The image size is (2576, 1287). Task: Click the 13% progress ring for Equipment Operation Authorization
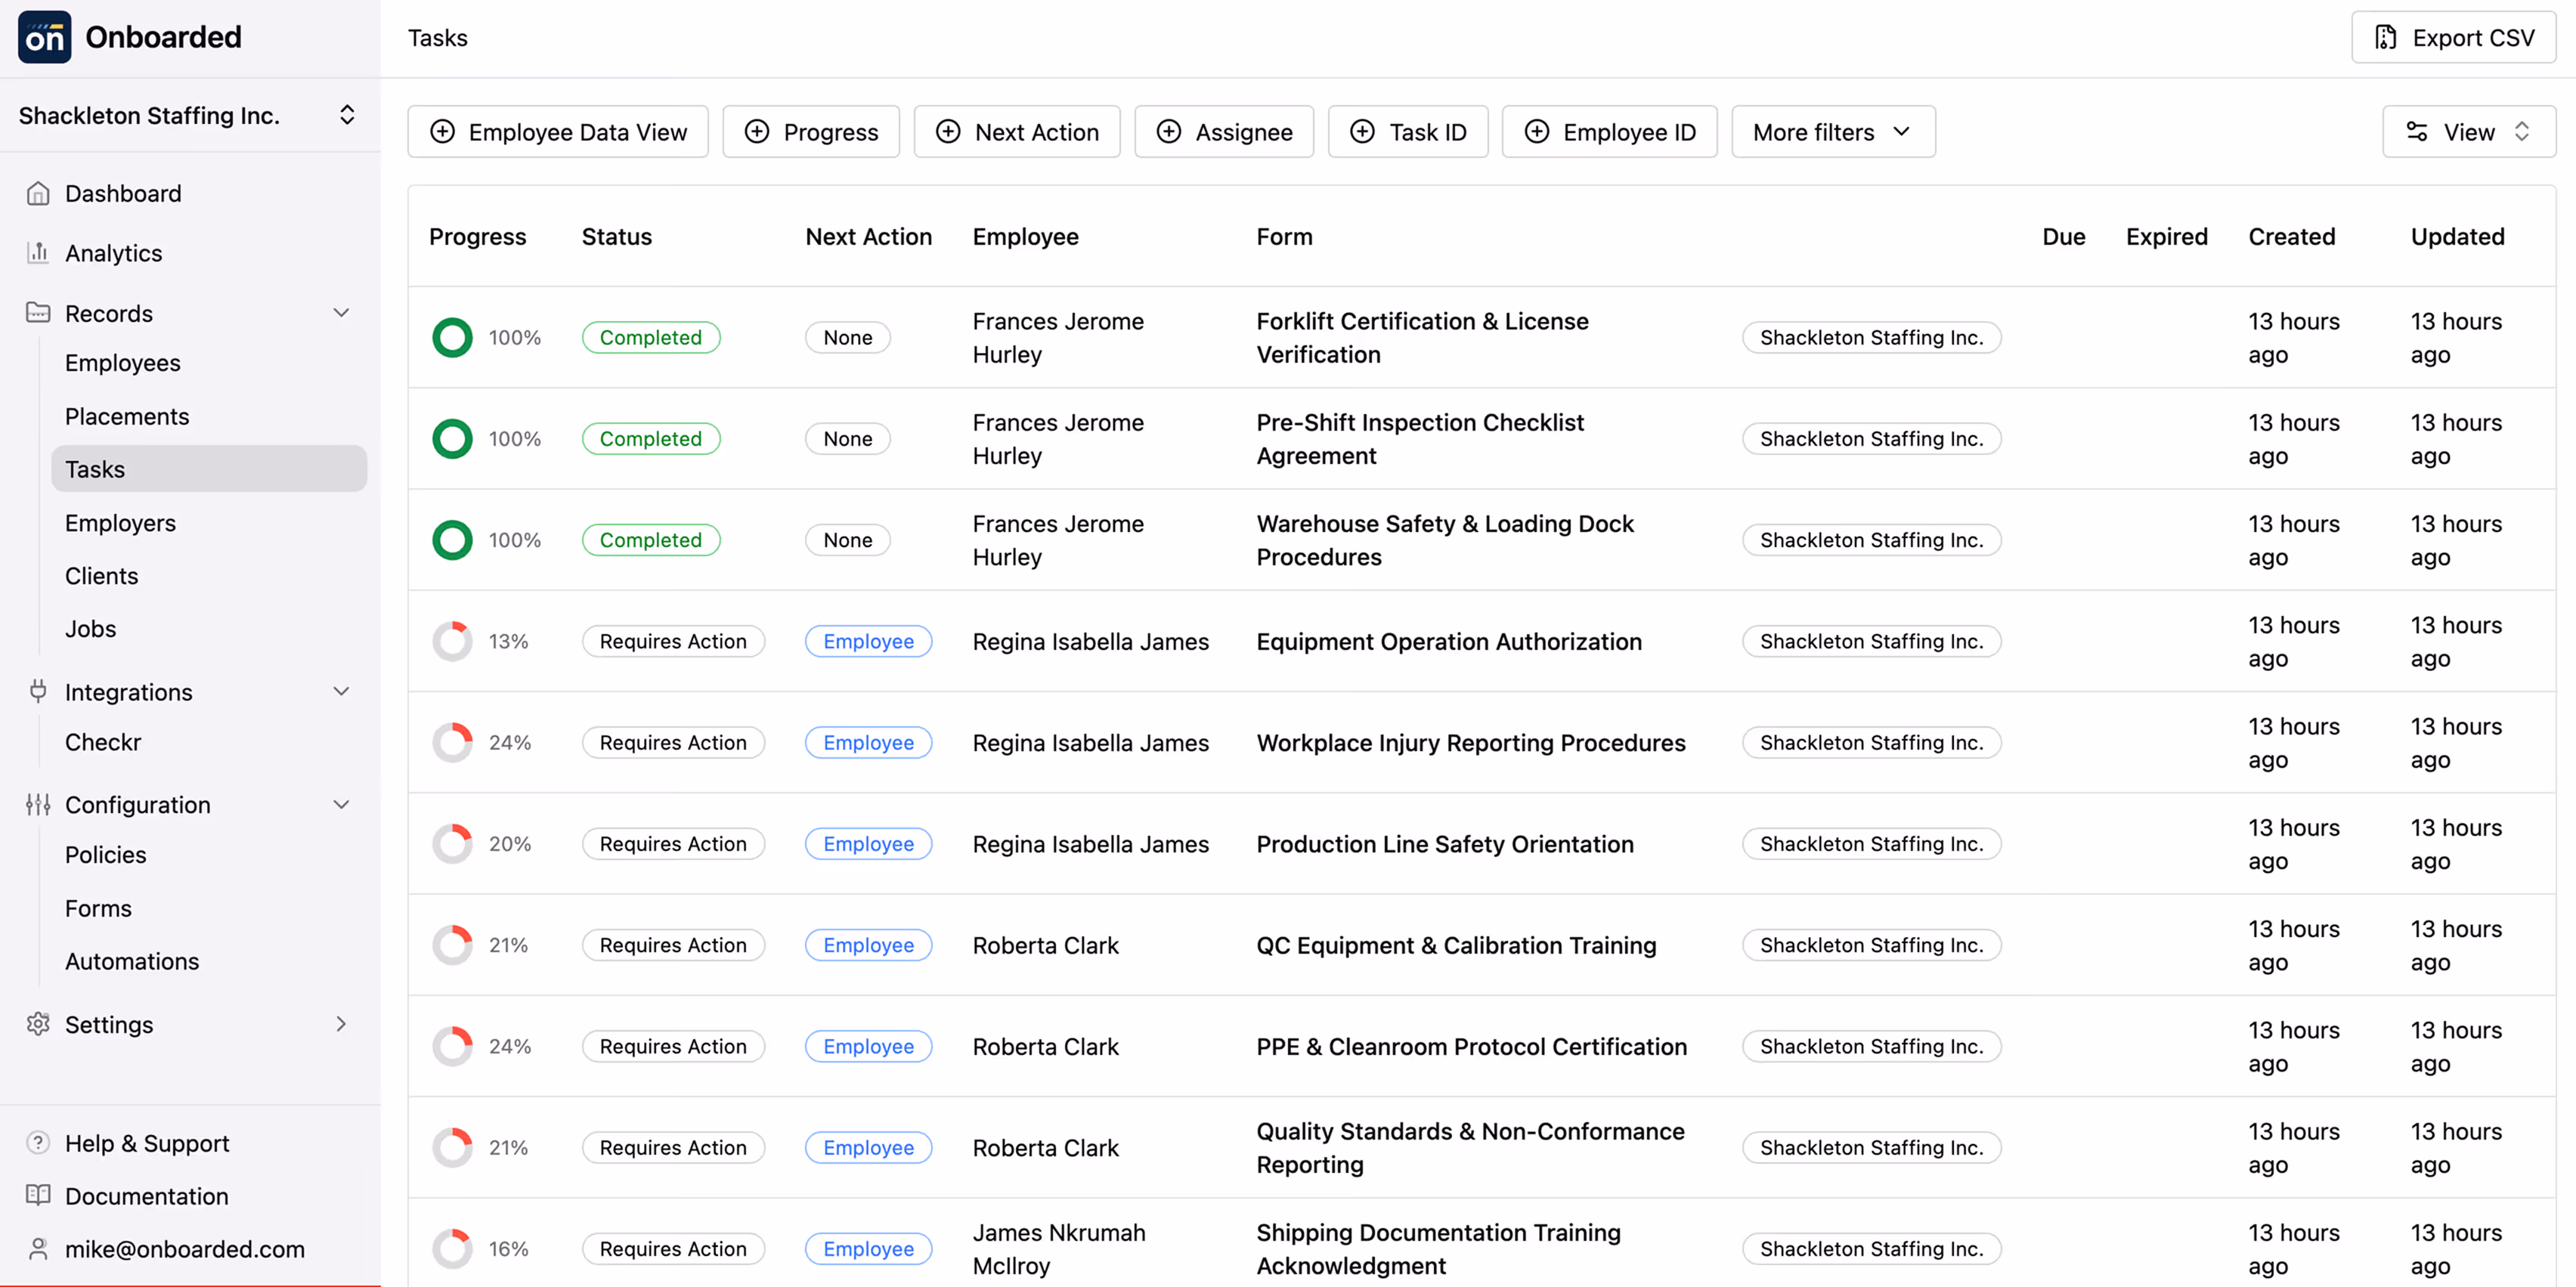pos(453,641)
